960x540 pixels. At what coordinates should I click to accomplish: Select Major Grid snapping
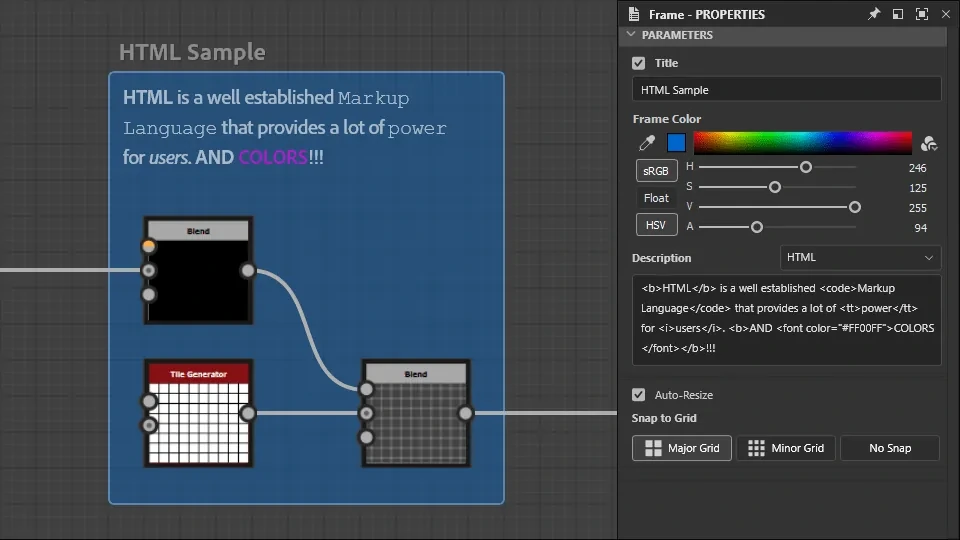pyautogui.click(x=681, y=448)
